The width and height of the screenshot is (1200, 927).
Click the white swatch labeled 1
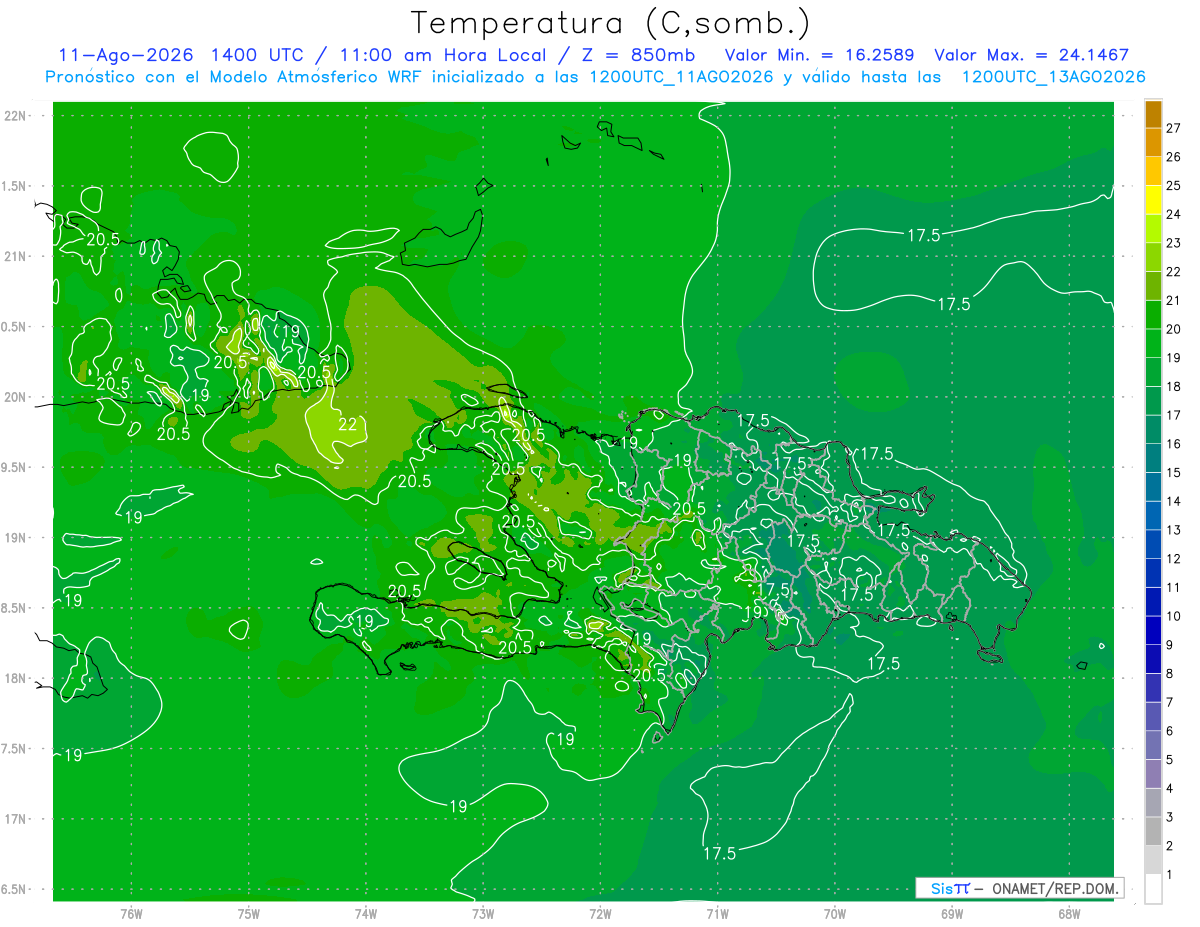pyautogui.click(x=1153, y=889)
